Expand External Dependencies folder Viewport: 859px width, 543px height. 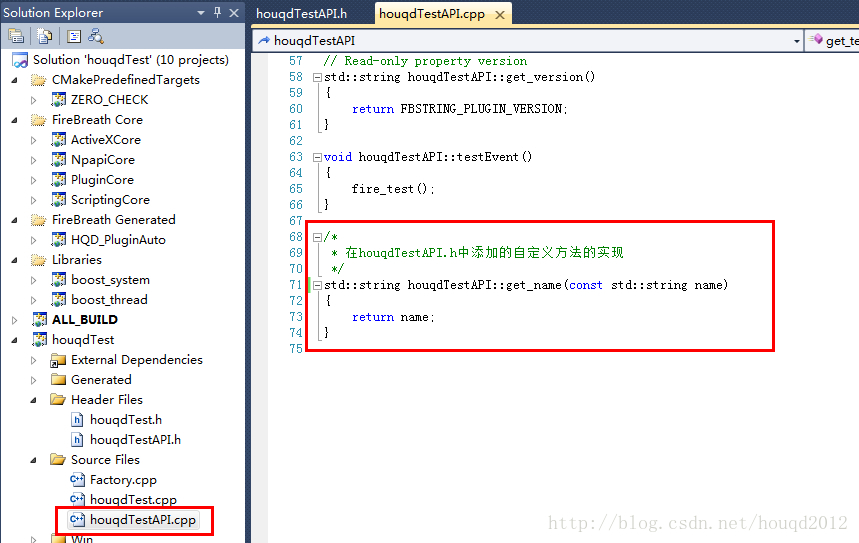33,360
